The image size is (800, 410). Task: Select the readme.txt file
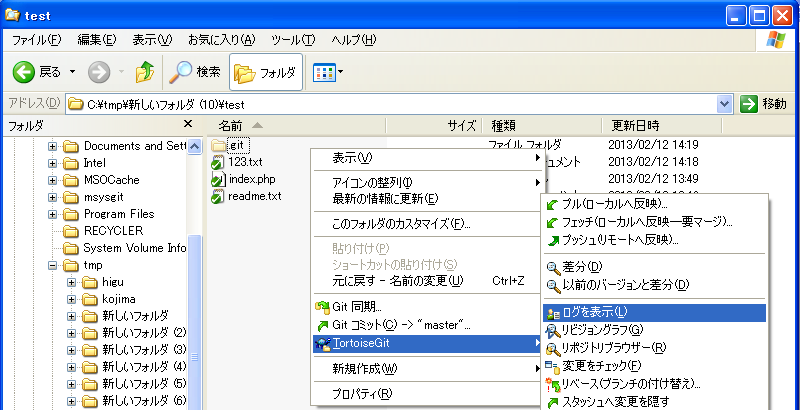(255, 197)
